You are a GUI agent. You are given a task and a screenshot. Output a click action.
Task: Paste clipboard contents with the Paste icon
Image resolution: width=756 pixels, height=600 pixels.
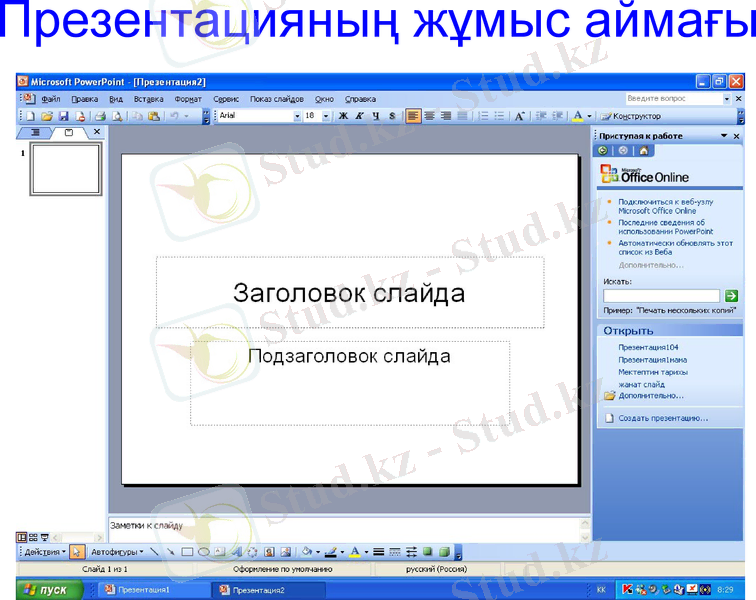click(x=154, y=116)
